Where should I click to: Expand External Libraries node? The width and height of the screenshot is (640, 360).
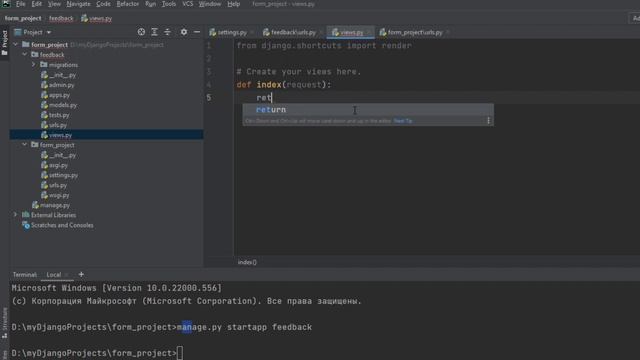16,215
